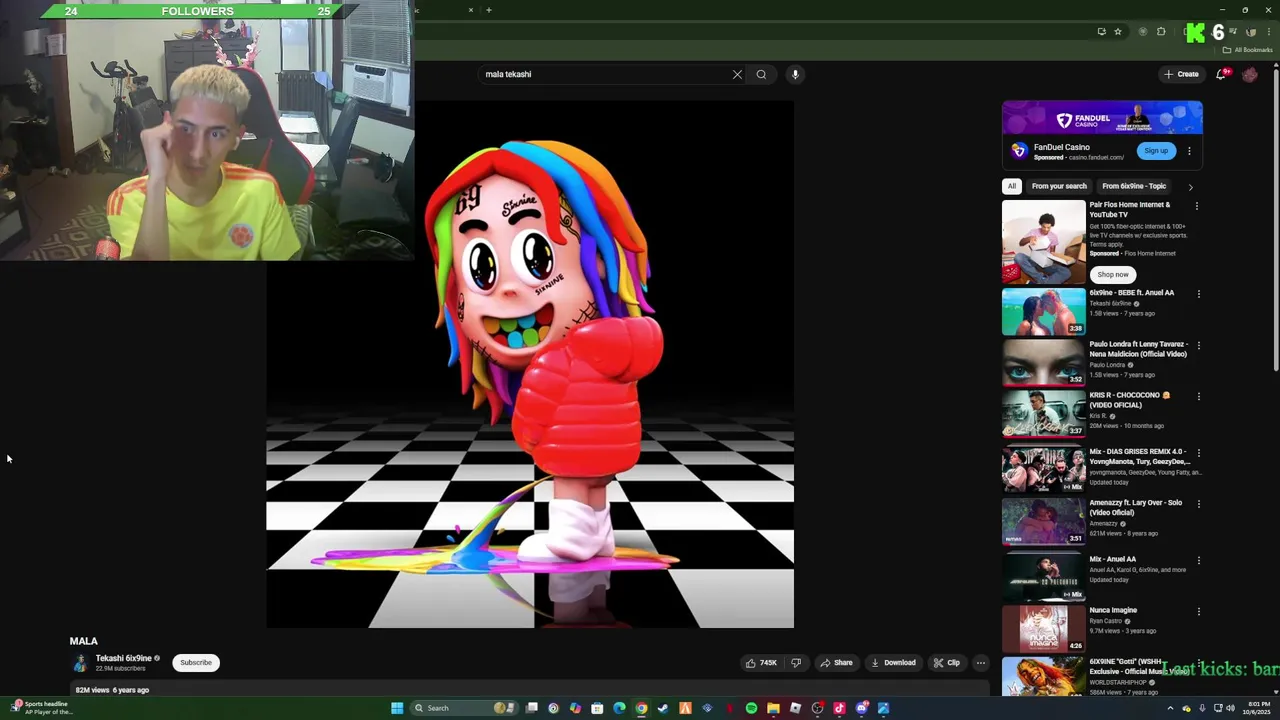The image size is (1280, 720).
Task: Open options for KRIS R CHOCOCONO video
Action: tap(1198, 396)
